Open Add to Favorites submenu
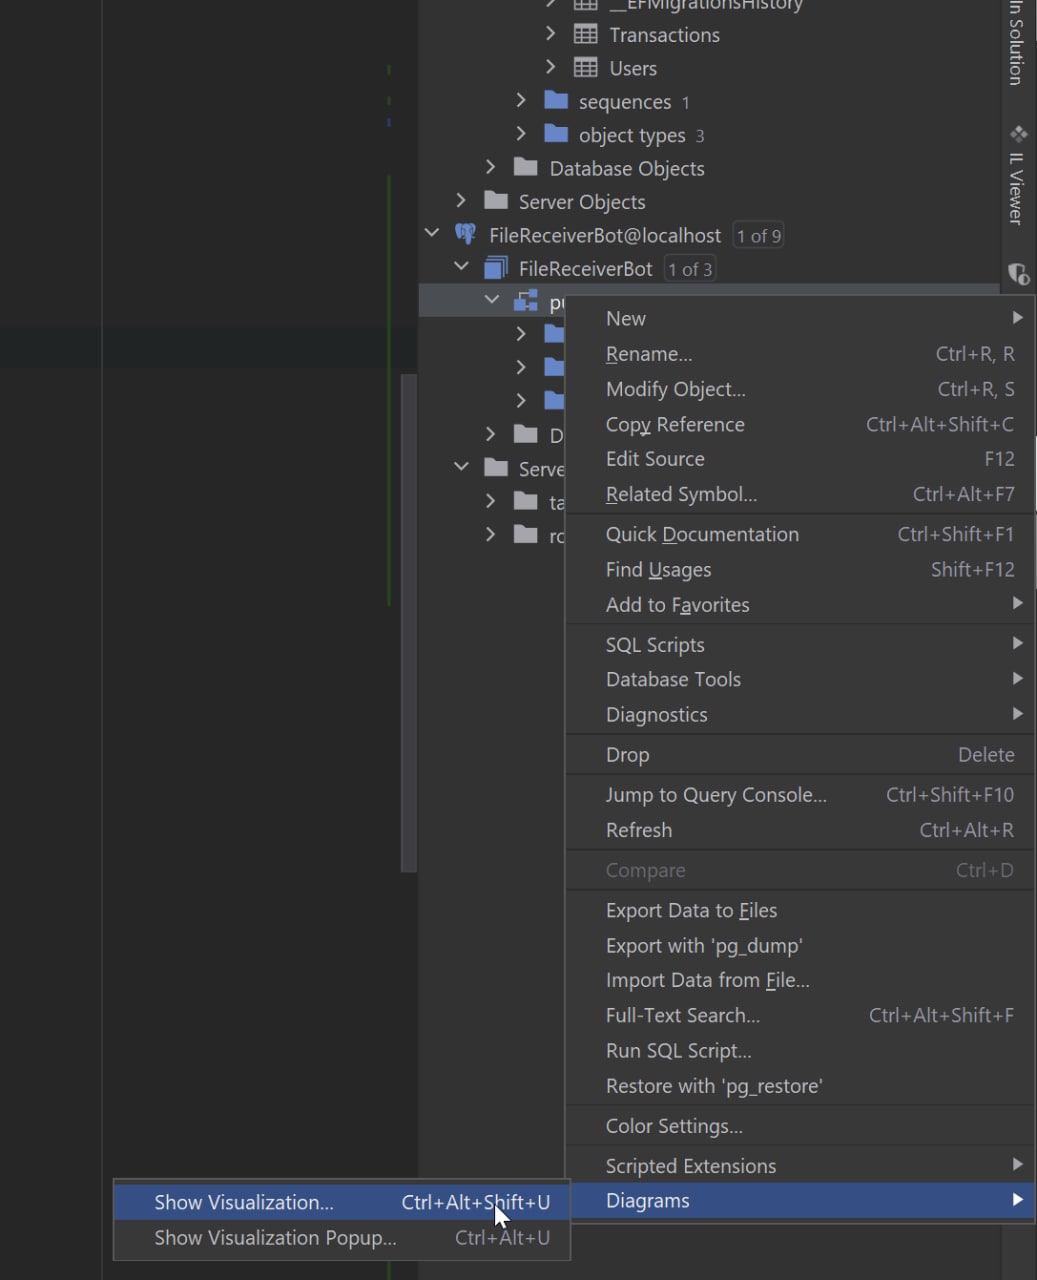 pyautogui.click(x=800, y=604)
